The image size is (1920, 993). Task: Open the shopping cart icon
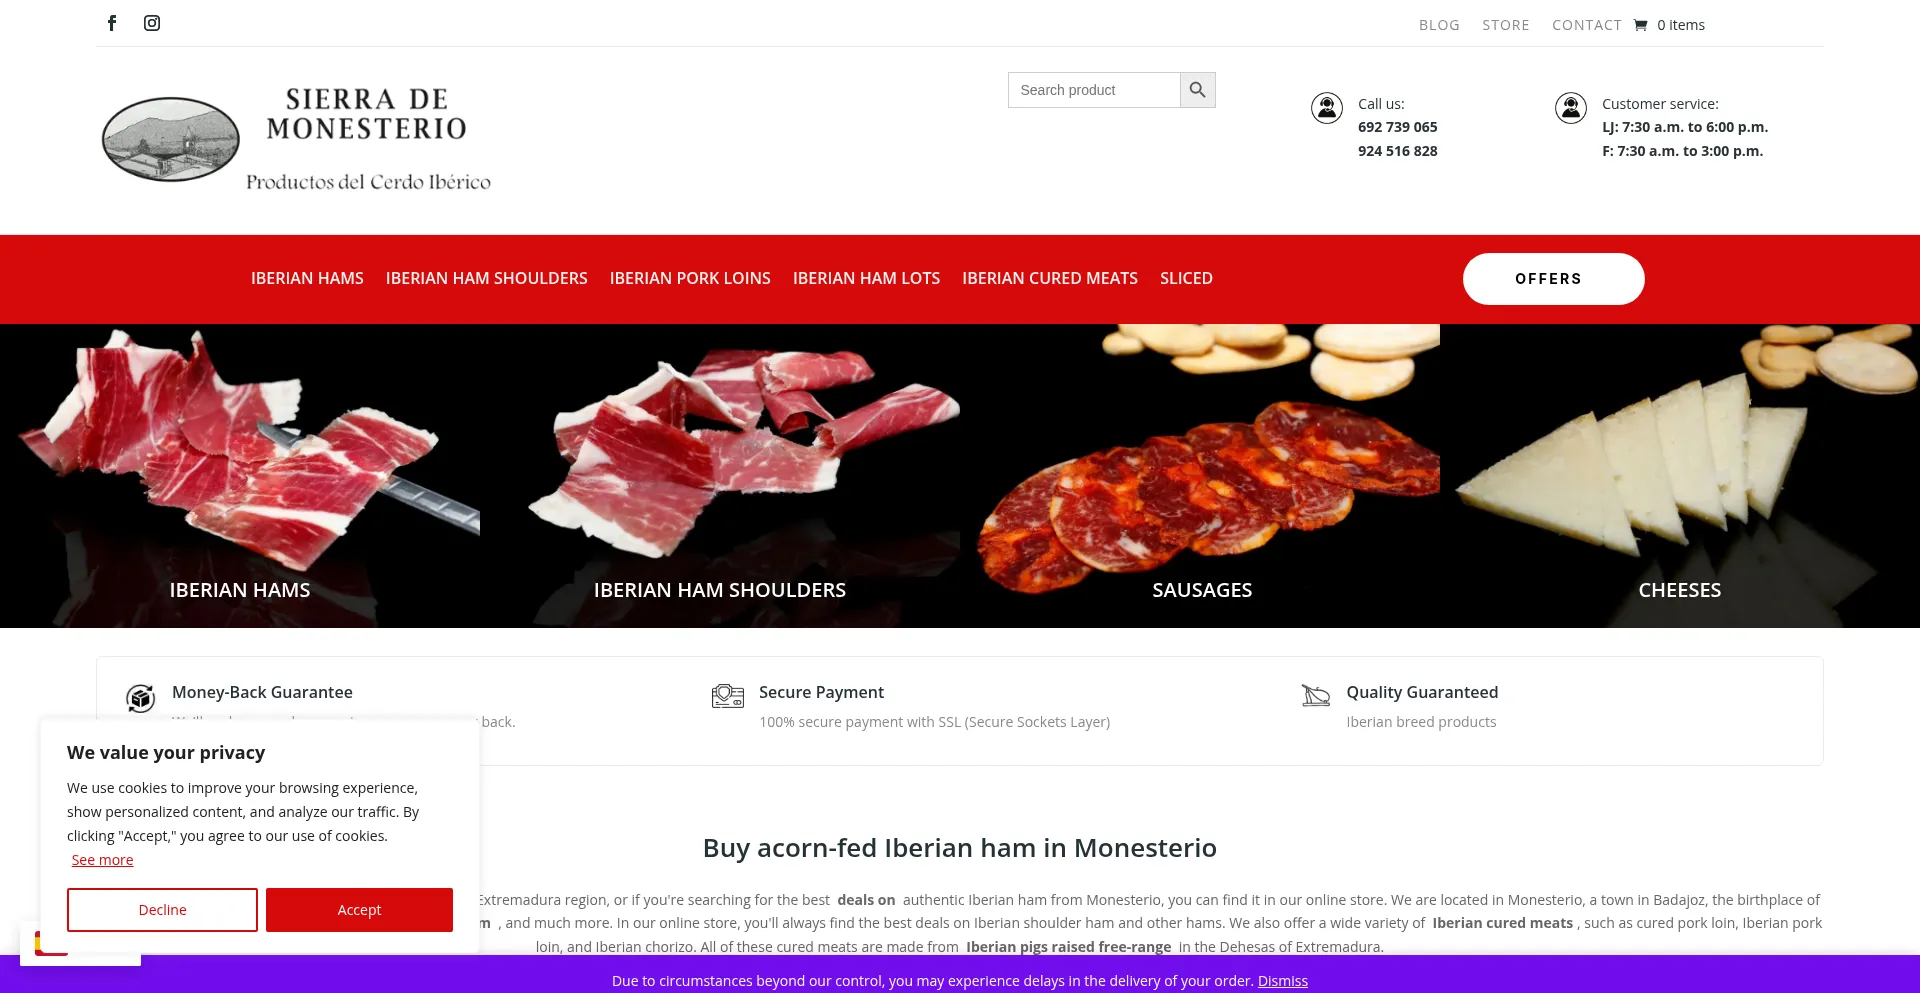pos(1640,25)
